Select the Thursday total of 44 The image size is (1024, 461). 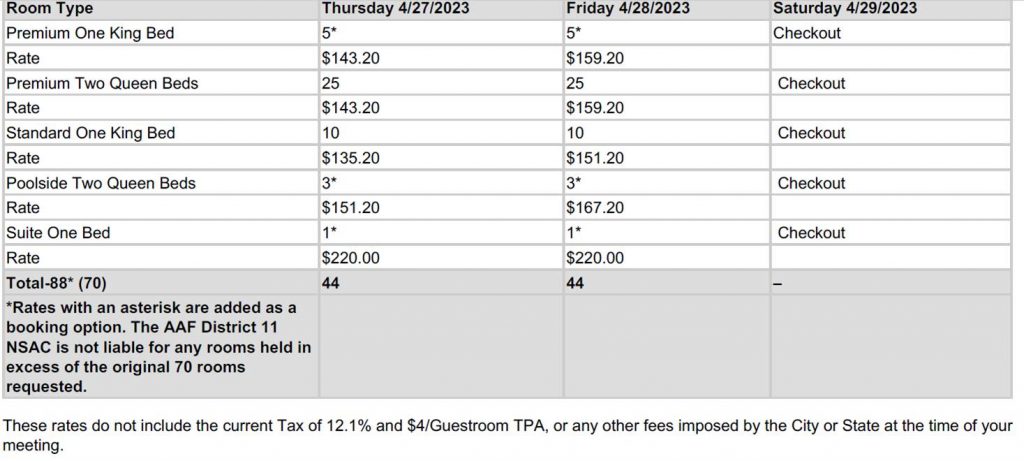tap(441, 283)
